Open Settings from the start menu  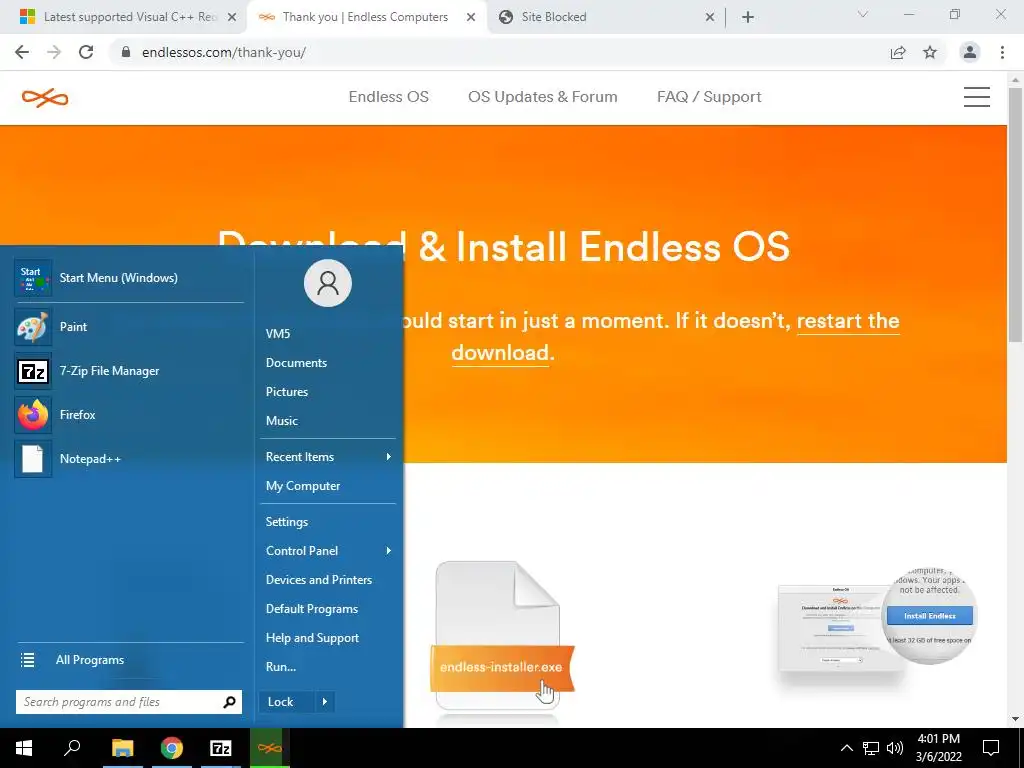pos(328,522)
